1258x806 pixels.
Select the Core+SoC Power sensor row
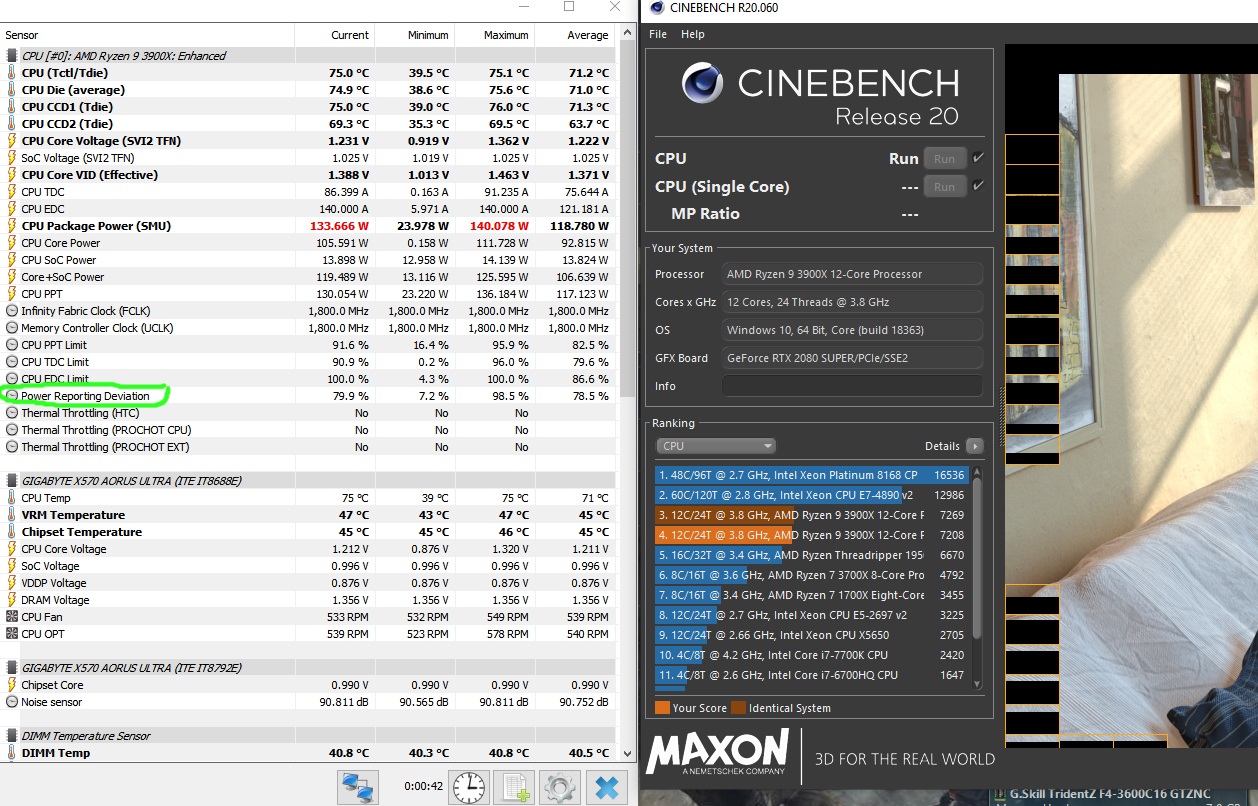[307, 277]
